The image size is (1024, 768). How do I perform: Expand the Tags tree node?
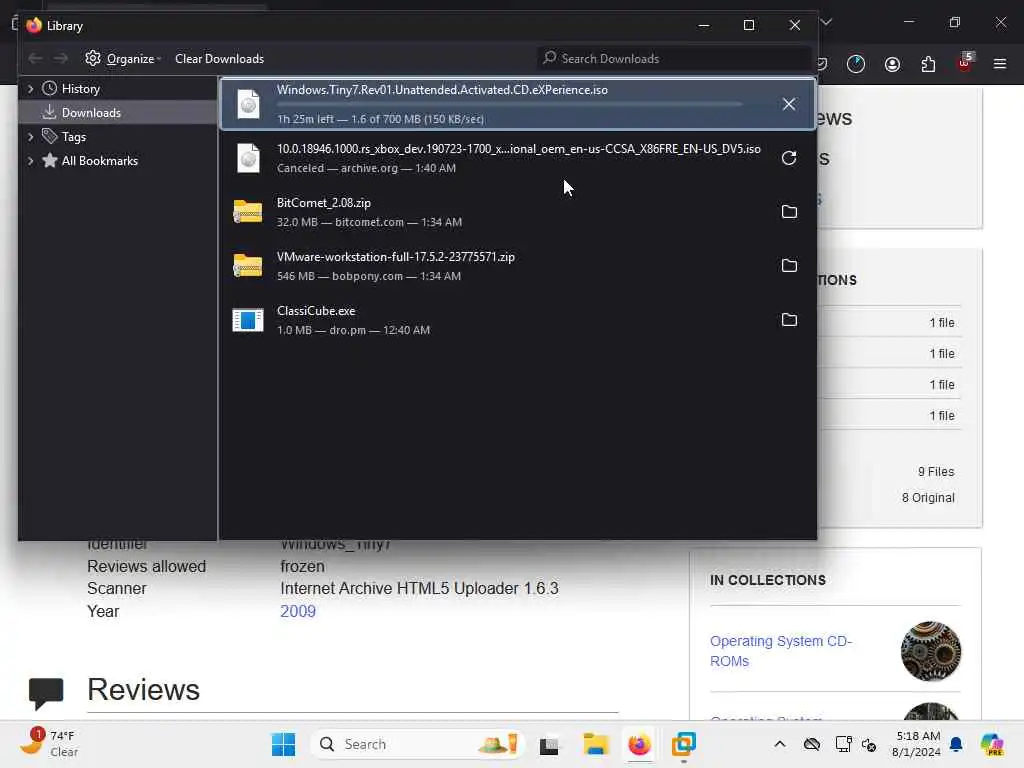[30, 137]
